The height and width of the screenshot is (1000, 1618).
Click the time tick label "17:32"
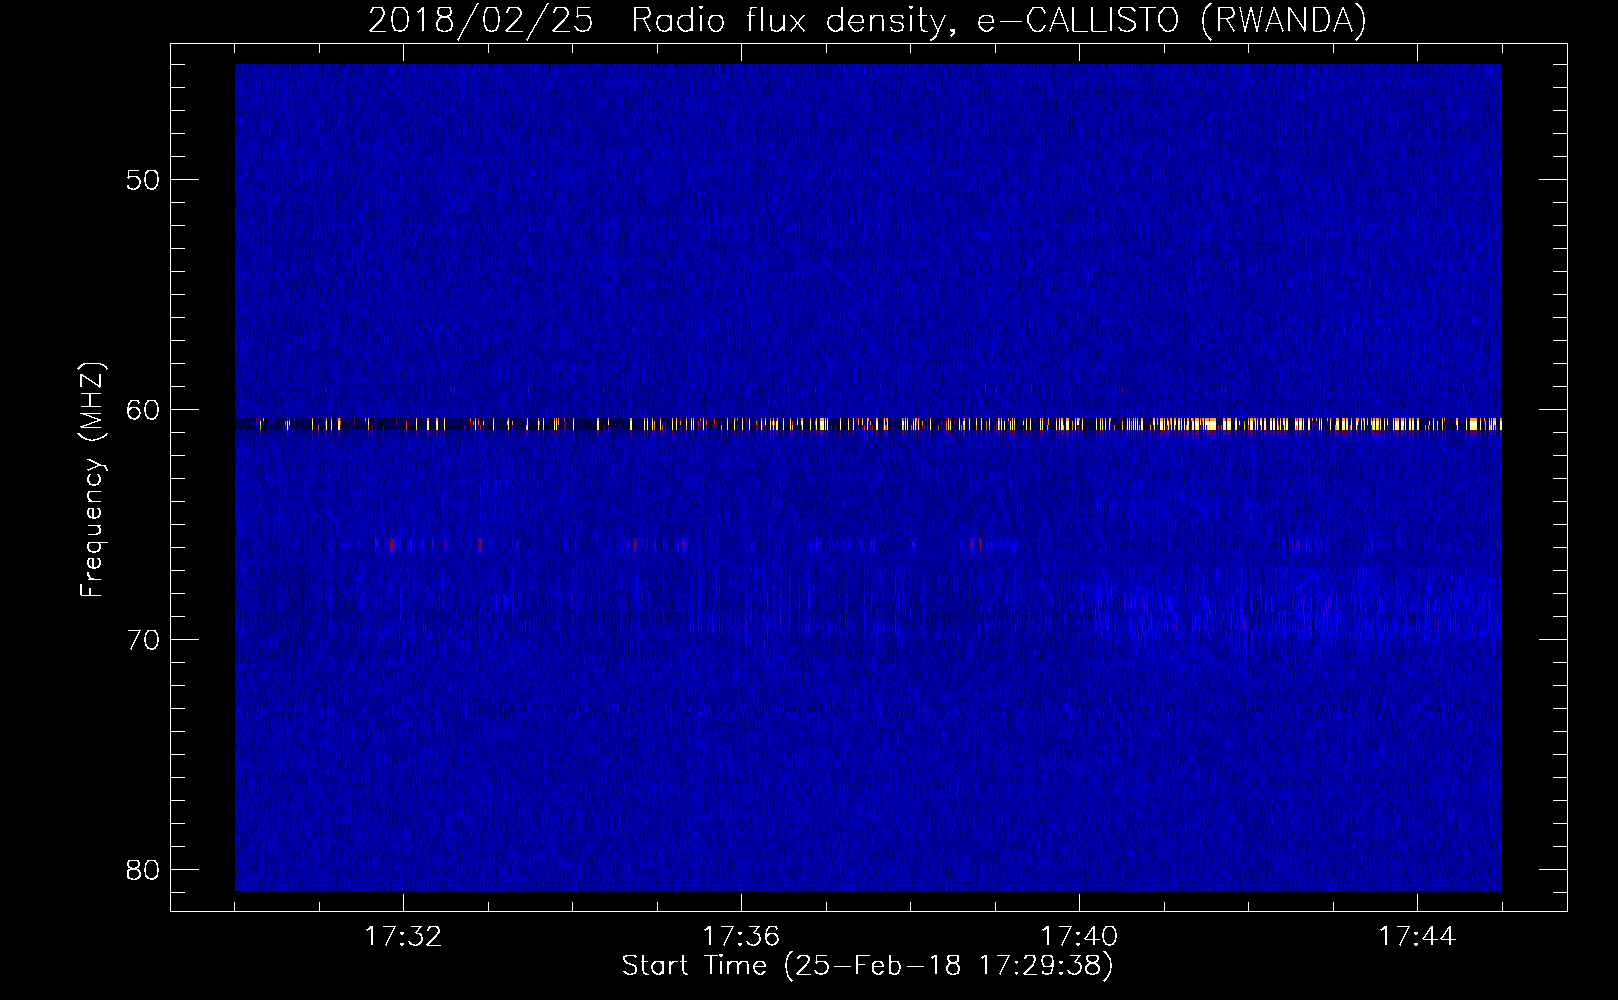(x=403, y=937)
